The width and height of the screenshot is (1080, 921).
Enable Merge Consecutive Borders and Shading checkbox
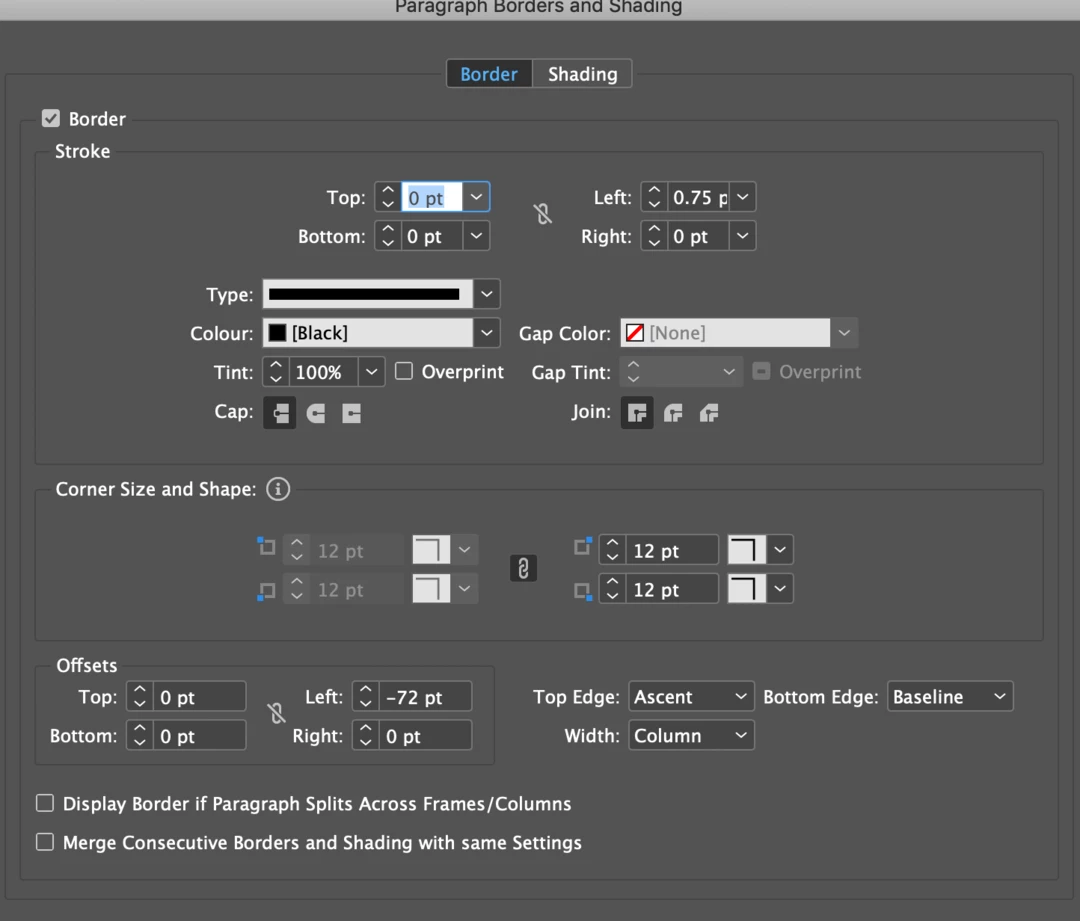click(x=45, y=842)
